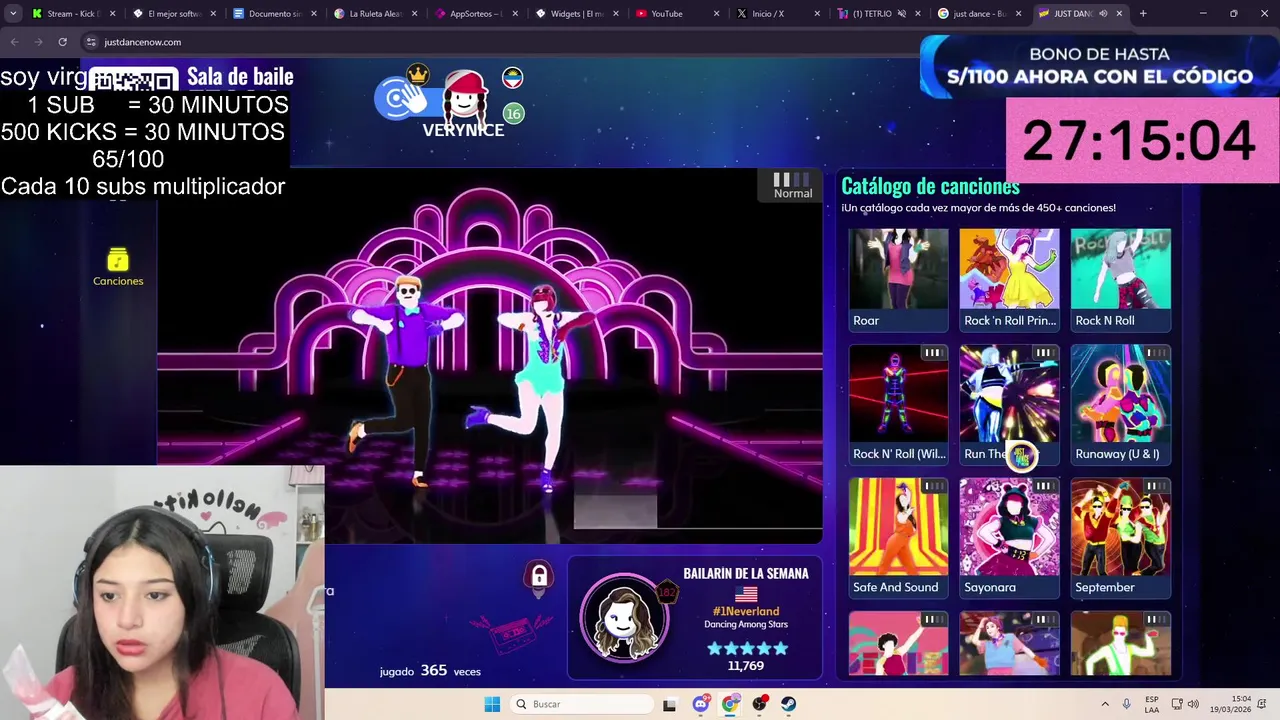Screen dimensions: 1280x720
Task: Open OBS Studio from the taskbar
Action: (x=760, y=704)
